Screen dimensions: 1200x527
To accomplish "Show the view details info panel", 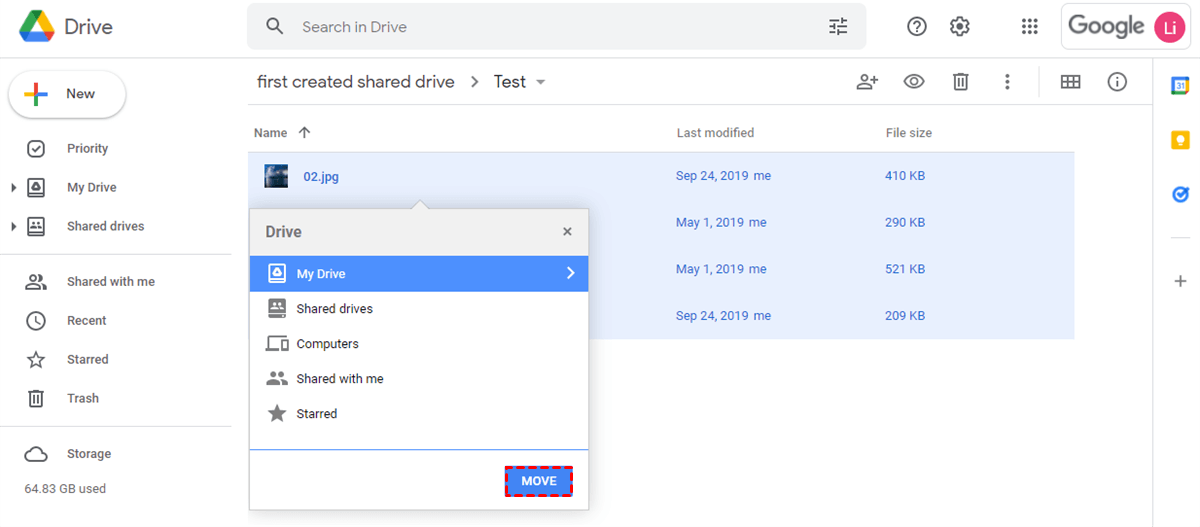I will pos(1117,82).
